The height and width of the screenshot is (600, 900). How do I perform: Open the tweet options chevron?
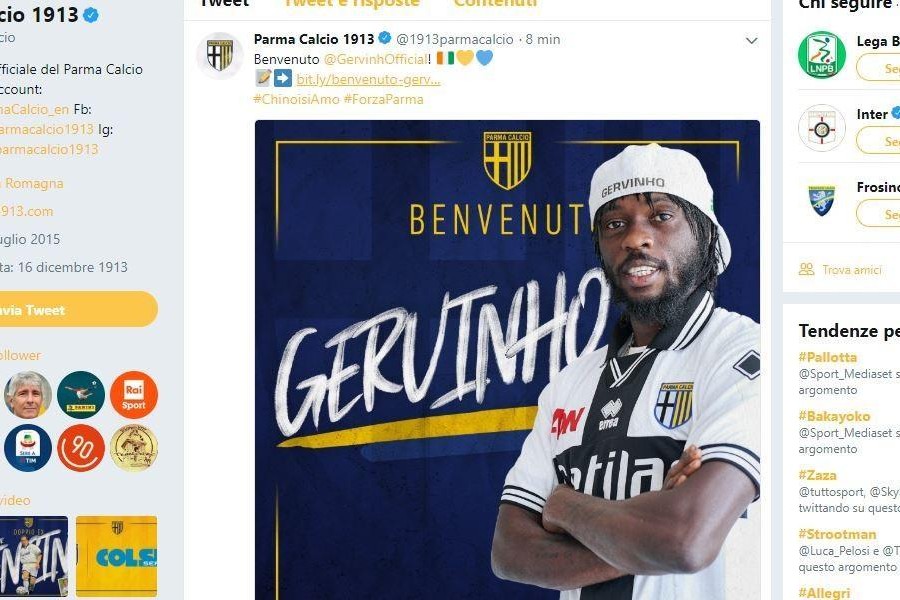point(751,40)
